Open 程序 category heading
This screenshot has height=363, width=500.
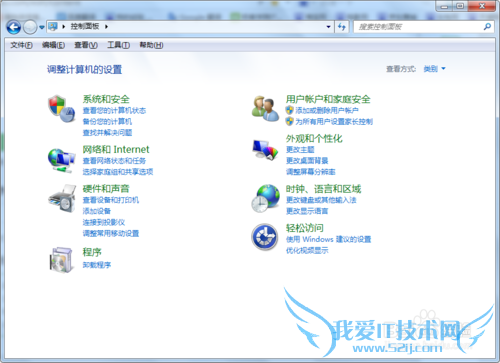click(x=92, y=252)
